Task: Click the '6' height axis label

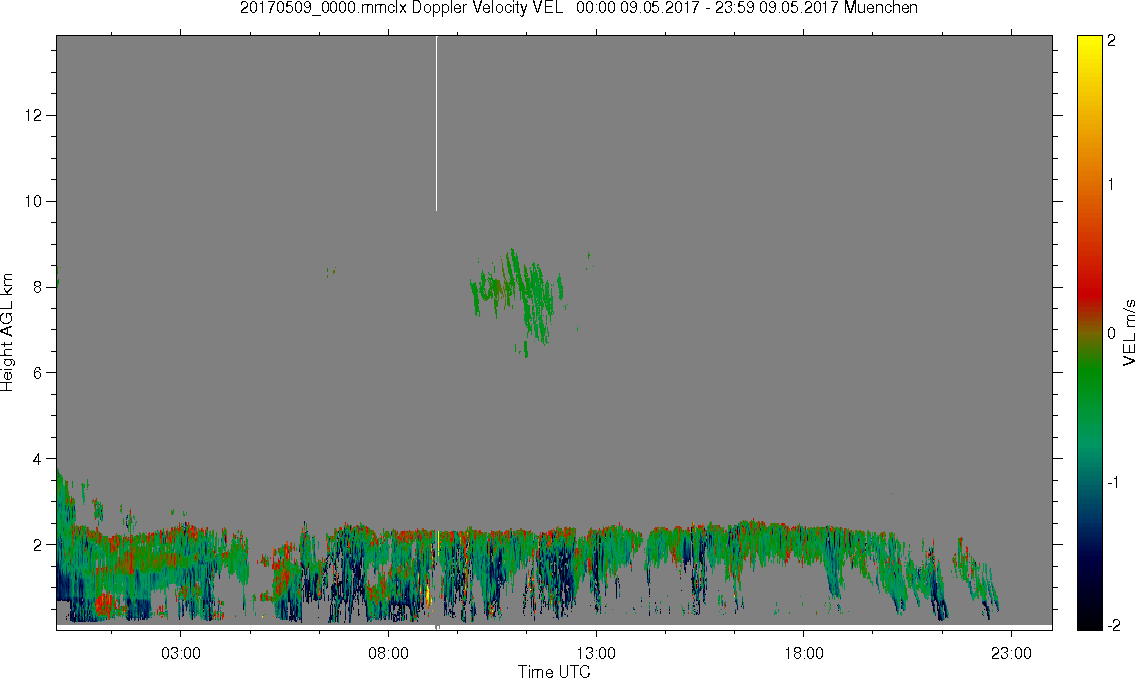Action: pos(38,373)
